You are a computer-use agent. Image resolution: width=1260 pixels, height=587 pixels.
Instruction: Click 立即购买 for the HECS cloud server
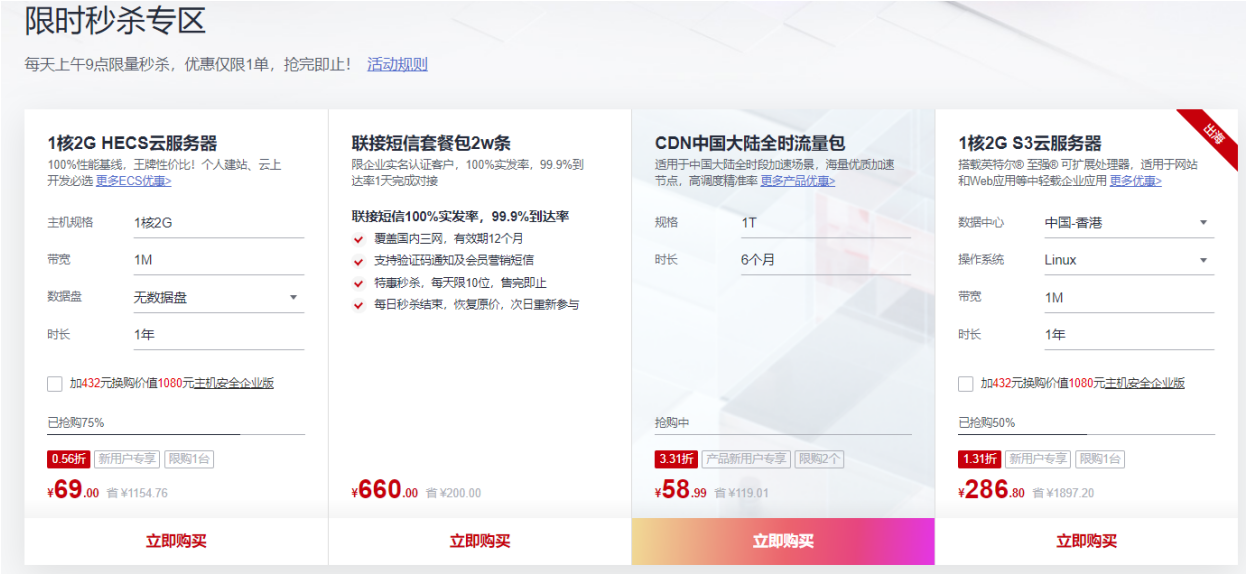pyautogui.click(x=176, y=541)
